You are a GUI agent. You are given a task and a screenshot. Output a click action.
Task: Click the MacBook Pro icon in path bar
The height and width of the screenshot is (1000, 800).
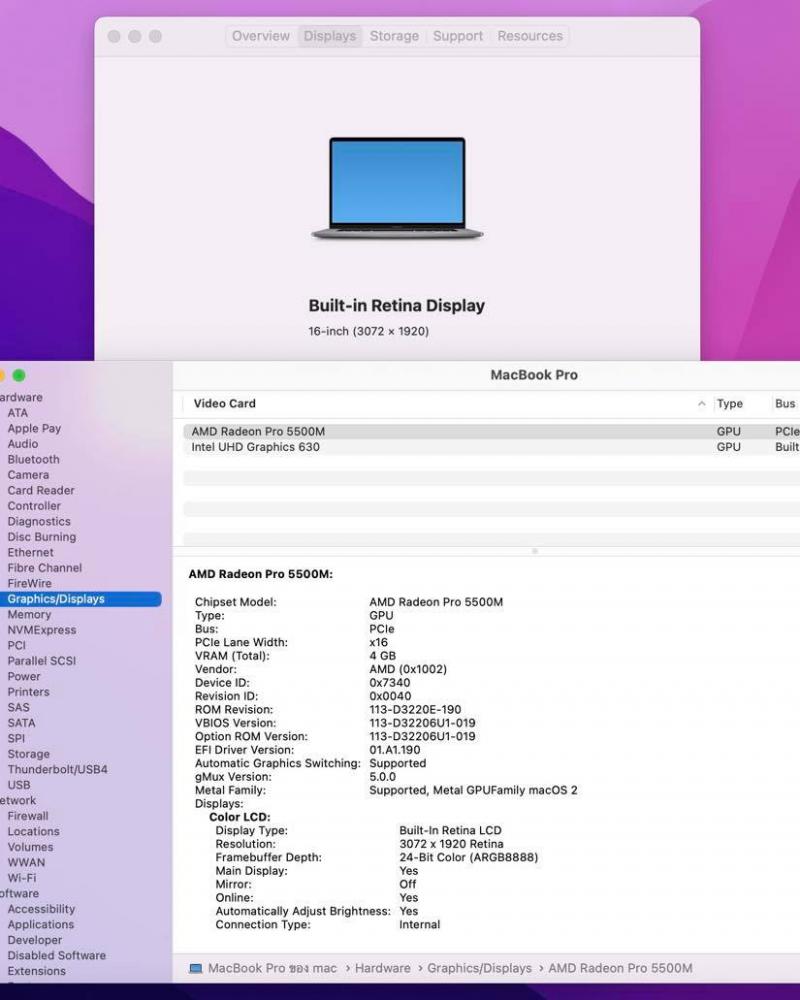pos(196,968)
